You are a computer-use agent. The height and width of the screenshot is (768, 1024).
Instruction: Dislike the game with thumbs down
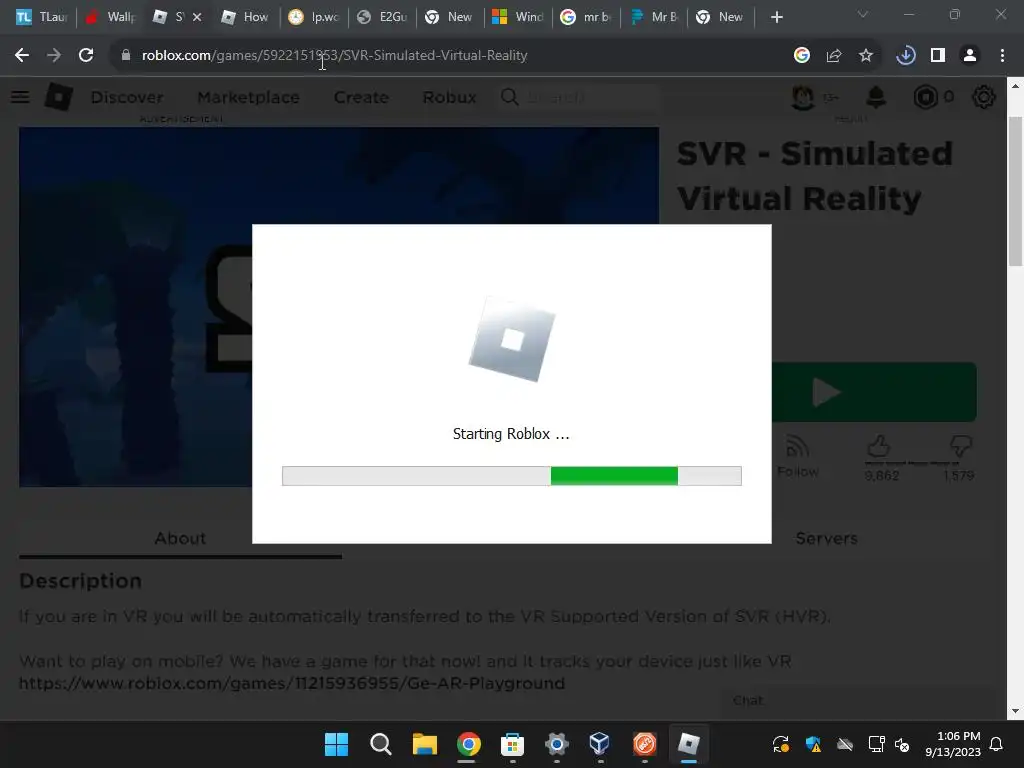pos(961,447)
